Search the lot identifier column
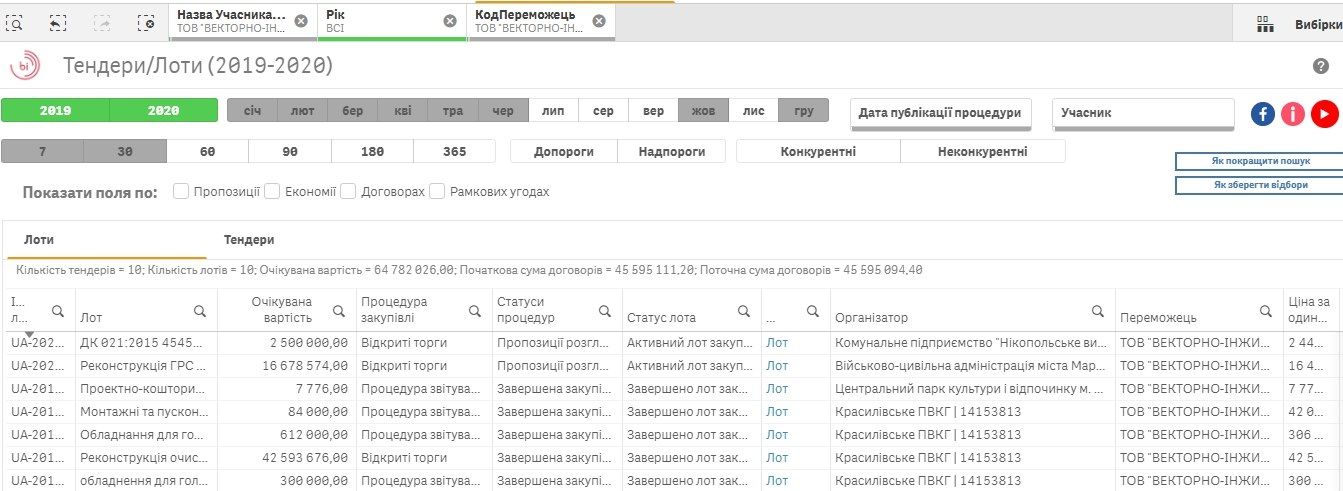1343x491 pixels. [58, 311]
